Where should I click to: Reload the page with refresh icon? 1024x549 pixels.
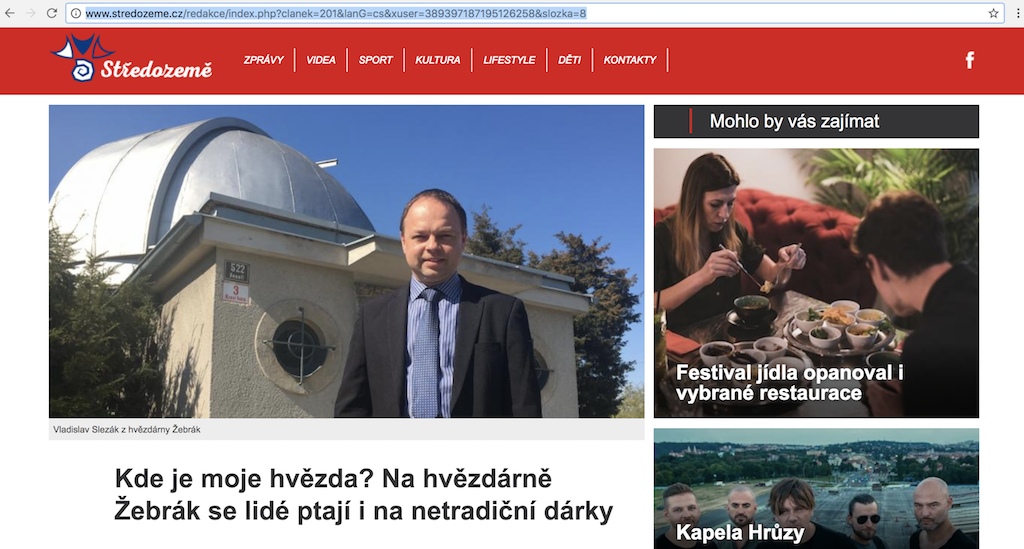point(52,13)
